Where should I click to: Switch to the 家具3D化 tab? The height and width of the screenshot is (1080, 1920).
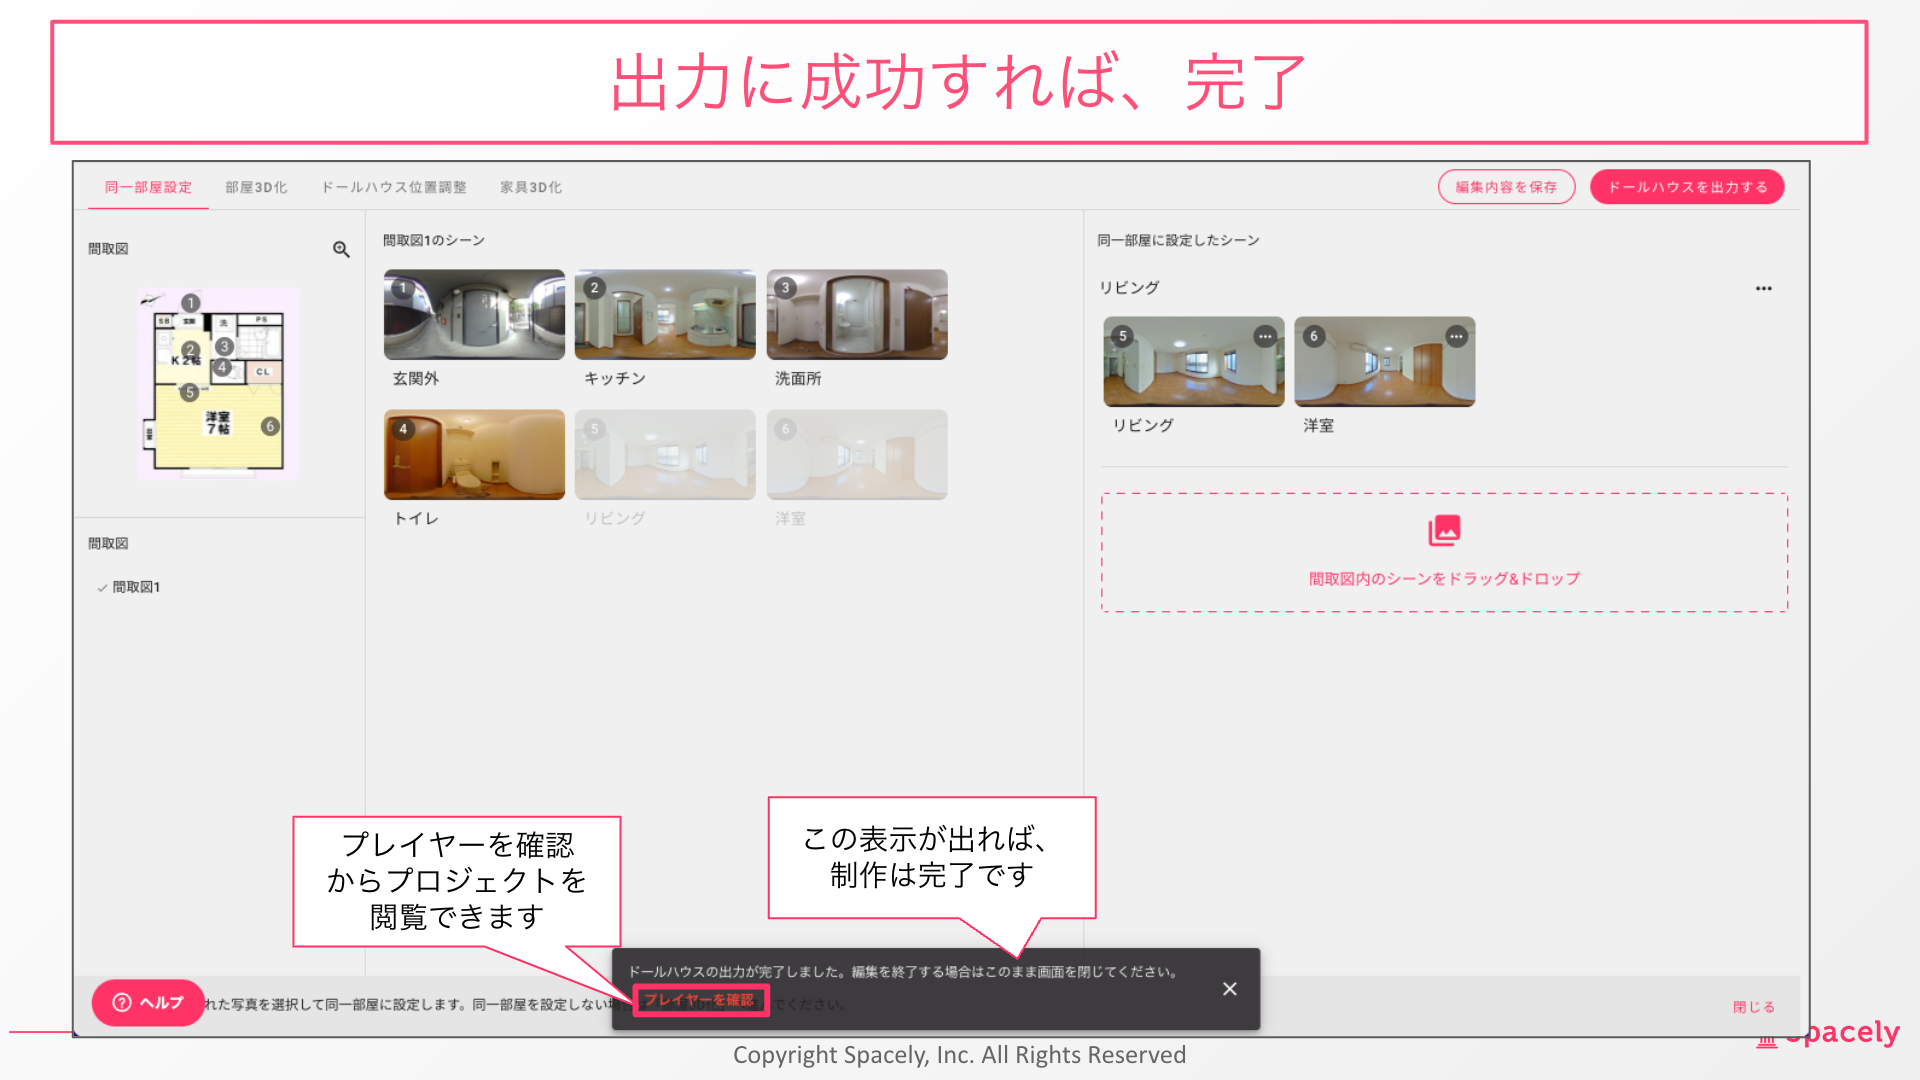(531, 187)
